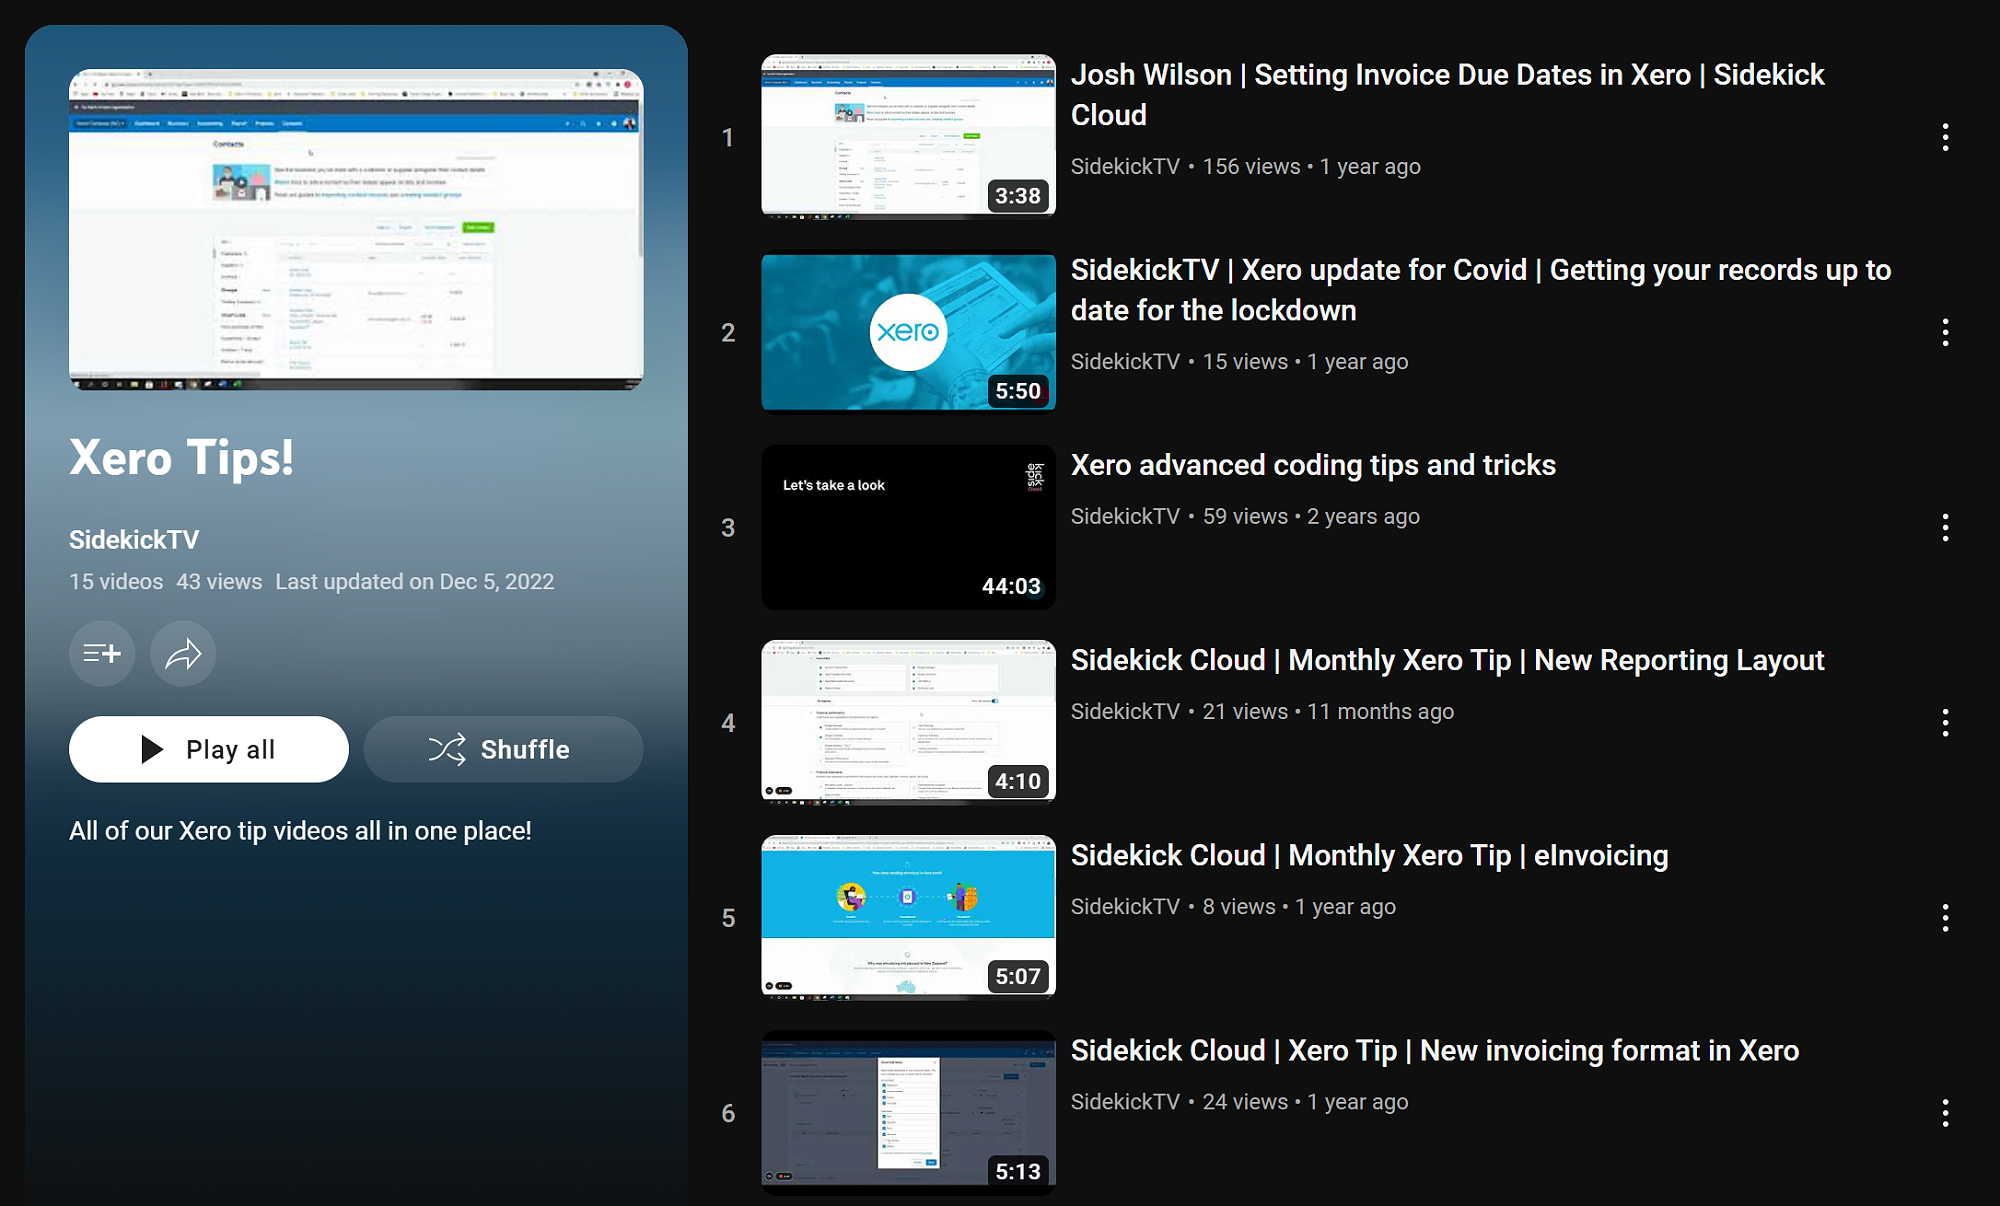2000x1206 pixels.
Task: Open the options menu for the eInvoicing video
Action: (1945, 917)
